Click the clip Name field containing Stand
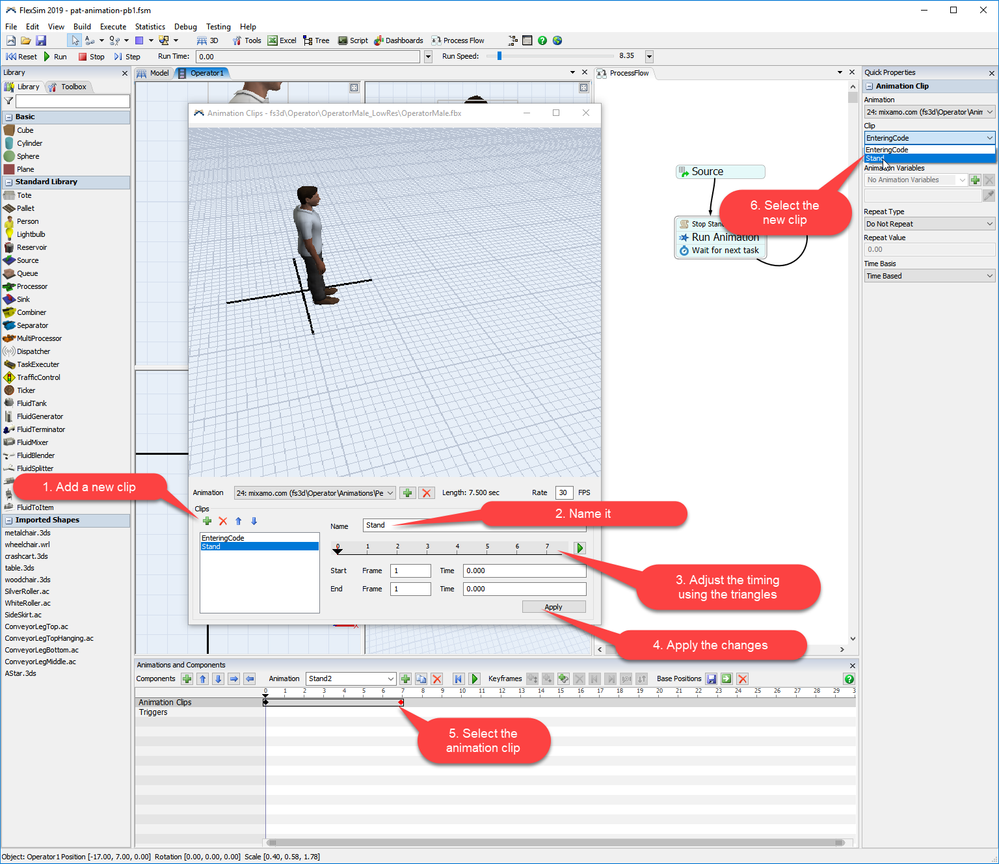Image resolution: width=999 pixels, height=864 pixels. pos(474,526)
